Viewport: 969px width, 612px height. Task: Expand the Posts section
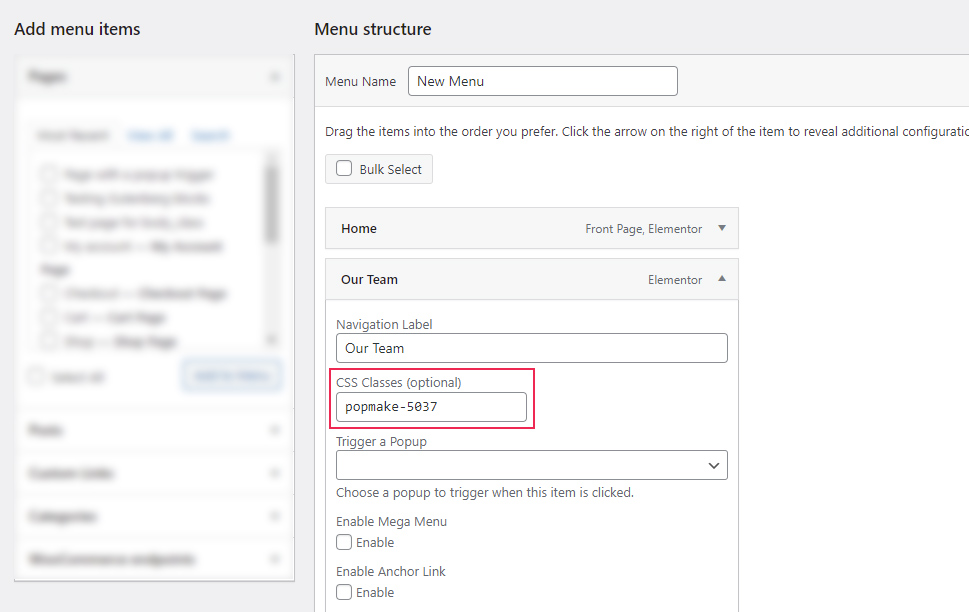pos(273,430)
